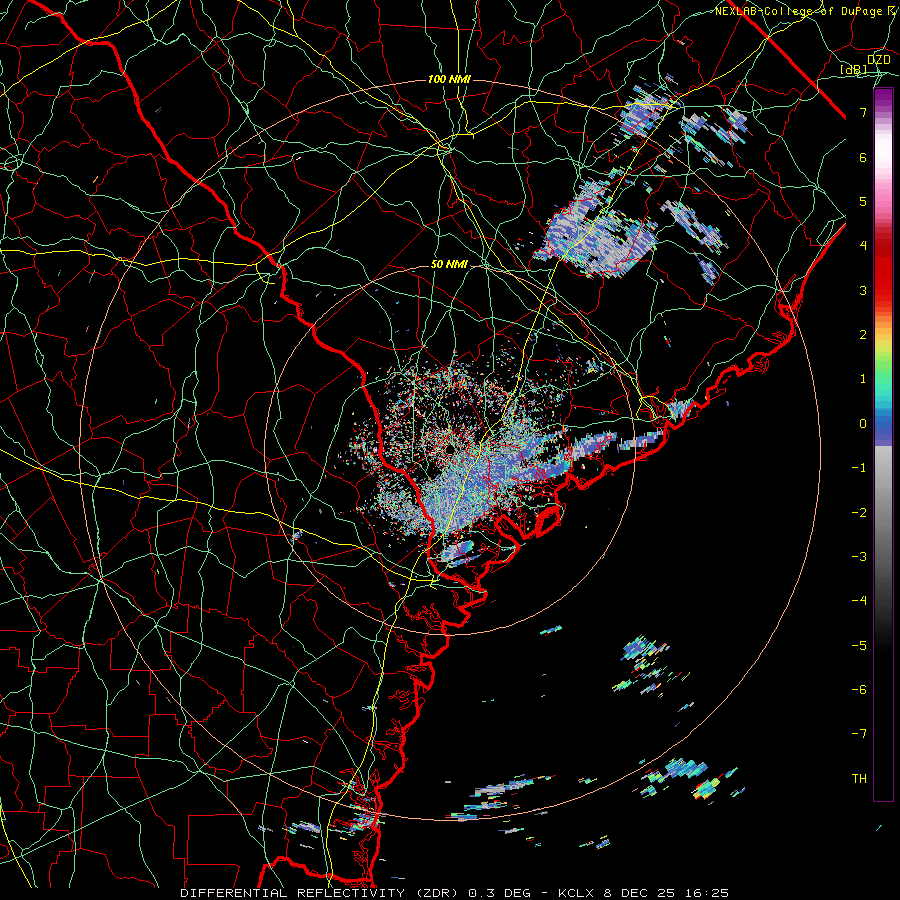Viewport: 900px width, 900px height.
Task: Click the "-7" value on the dB scale
Action: point(859,734)
